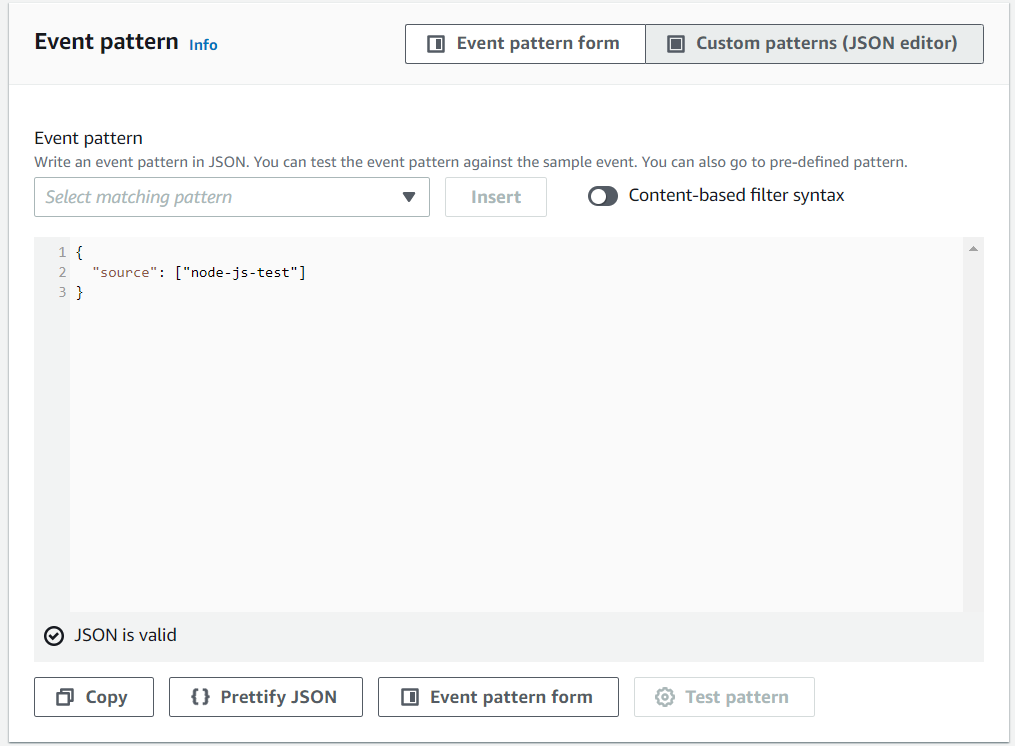Click the dropdown arrow on the pattern selector

click(409, 197)
